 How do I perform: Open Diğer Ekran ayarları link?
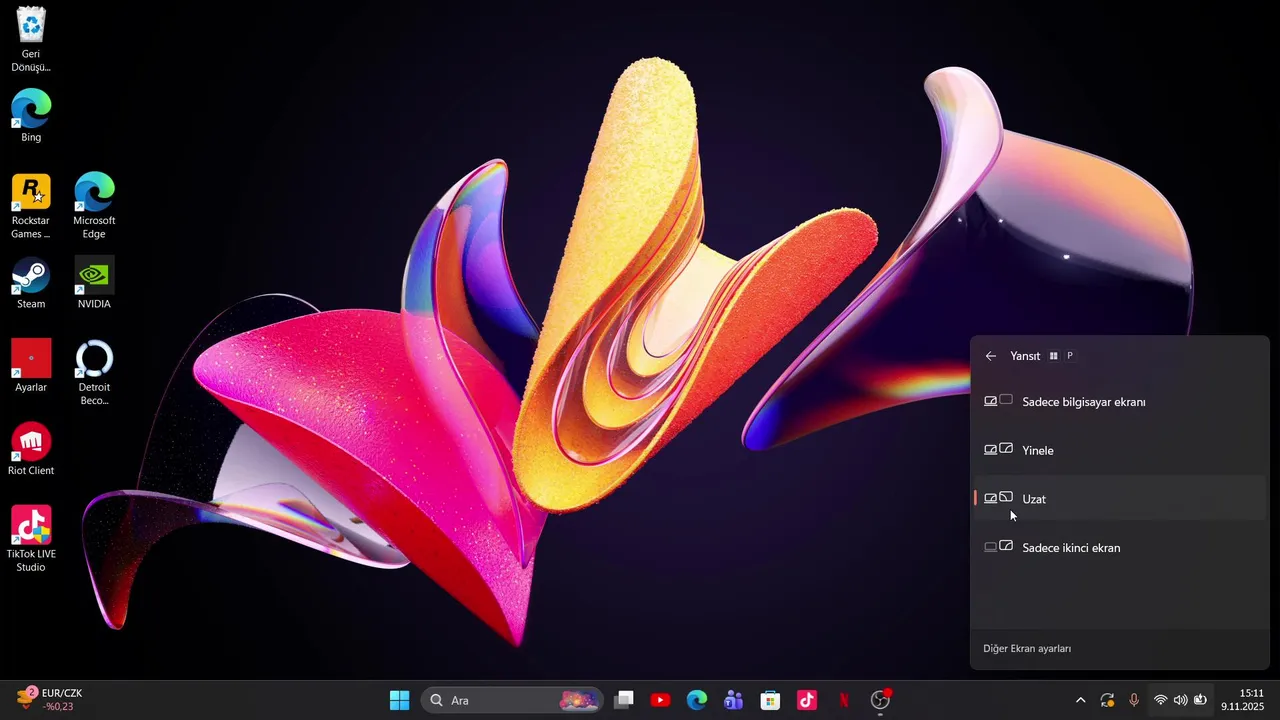1027,649
